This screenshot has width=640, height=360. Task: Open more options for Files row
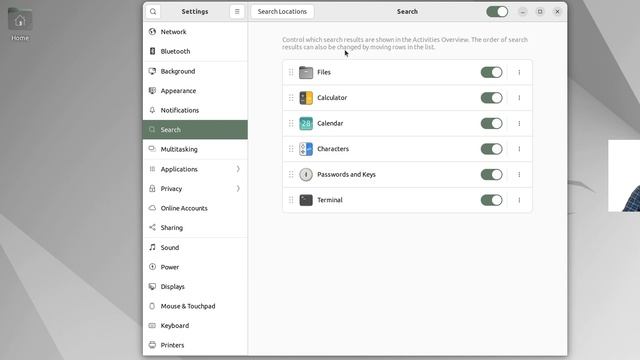pyautogui.click(x=519, y=72)
